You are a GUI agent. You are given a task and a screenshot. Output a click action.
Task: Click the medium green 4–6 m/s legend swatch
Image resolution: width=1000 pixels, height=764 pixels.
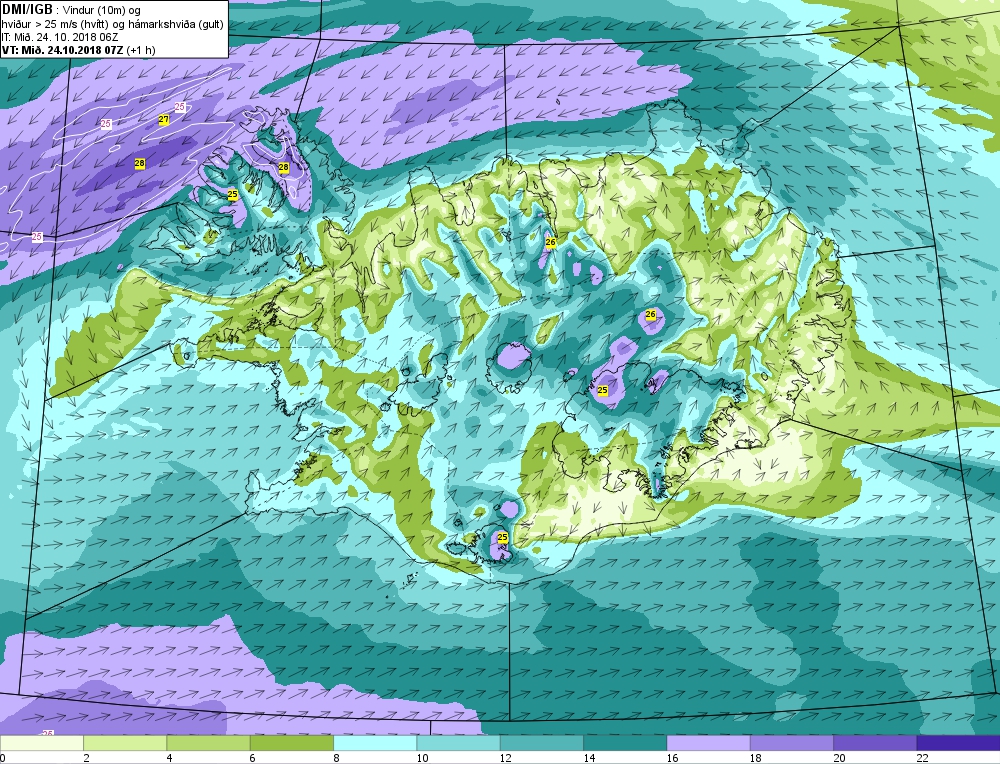(x=209, y=743)
